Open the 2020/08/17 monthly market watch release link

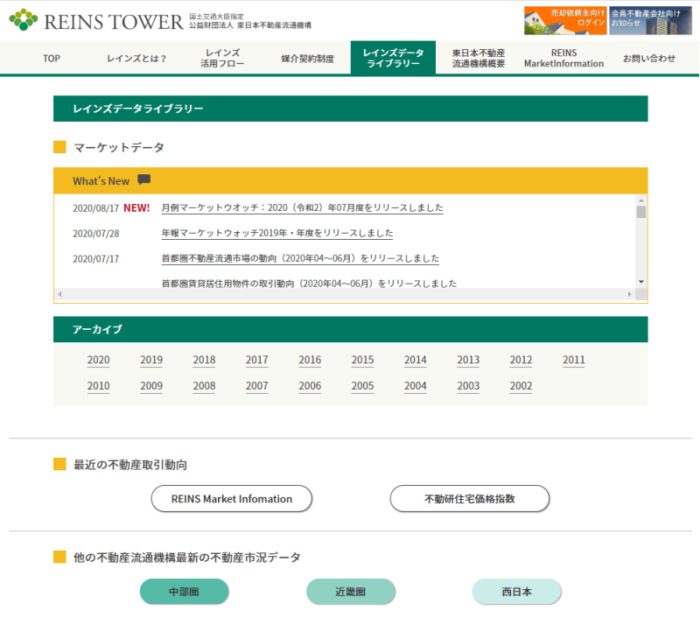click(x=302, y=208)
